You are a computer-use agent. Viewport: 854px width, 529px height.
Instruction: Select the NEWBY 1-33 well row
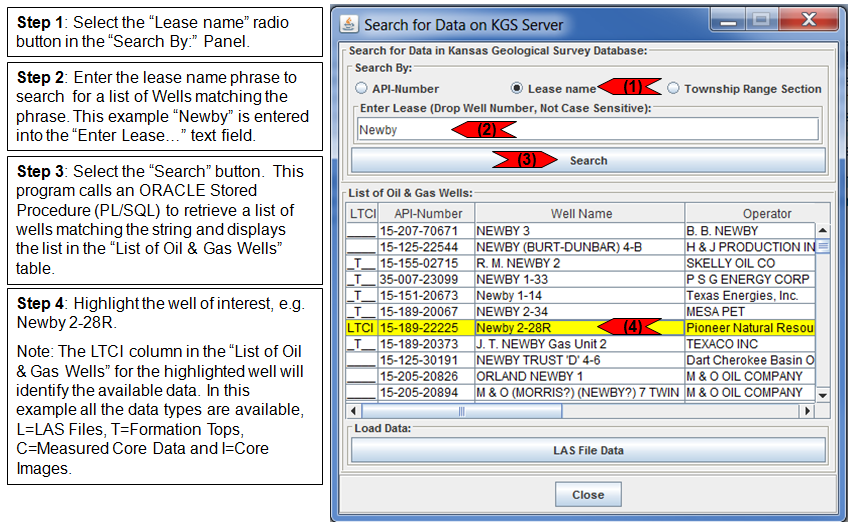coord(581,279)
